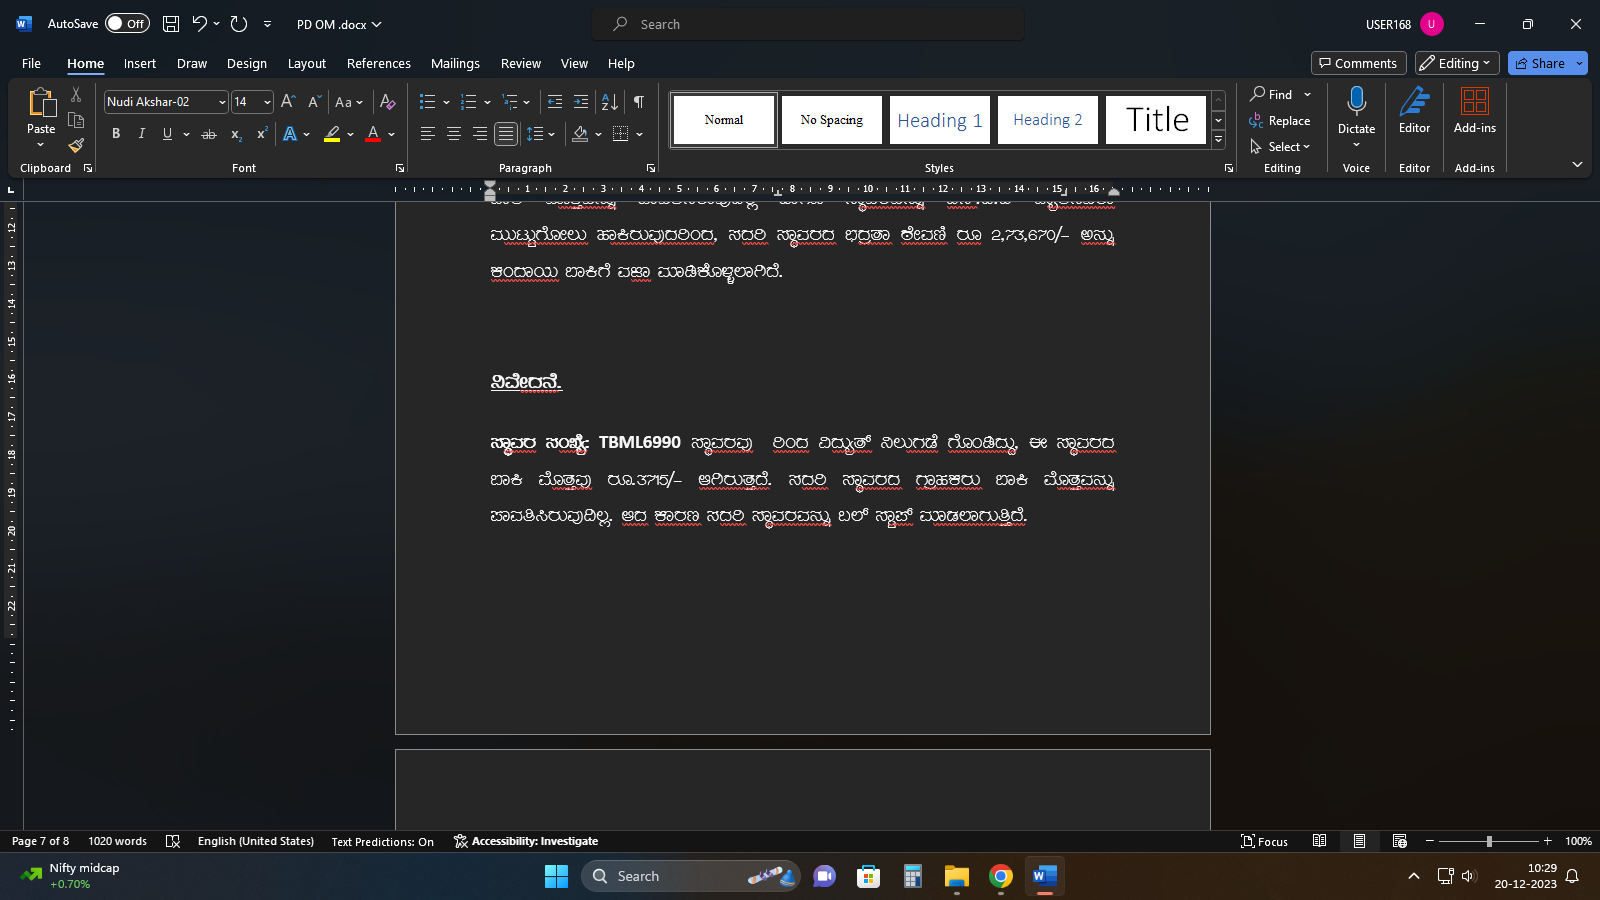
Task: Open Line and Paragraph Spacing dropdown
Action: tap(540, 134)
